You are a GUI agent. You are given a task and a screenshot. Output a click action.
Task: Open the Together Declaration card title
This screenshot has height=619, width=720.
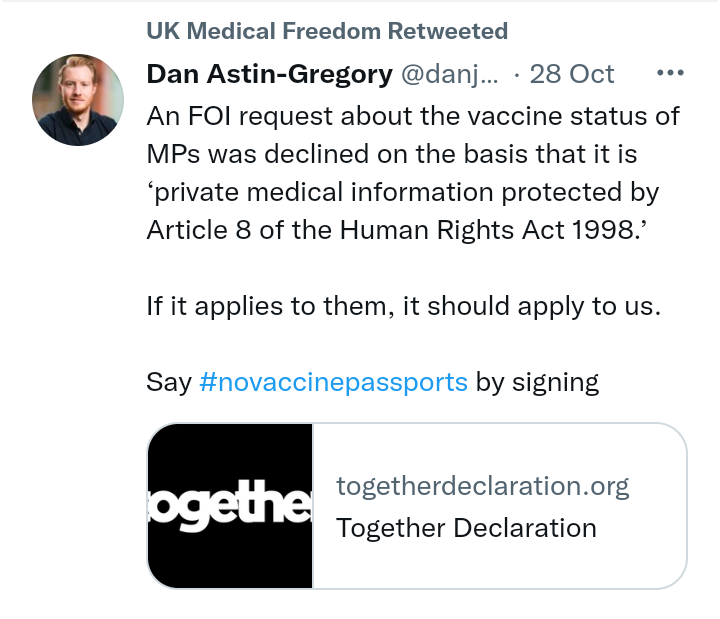[x=466, y=527]
